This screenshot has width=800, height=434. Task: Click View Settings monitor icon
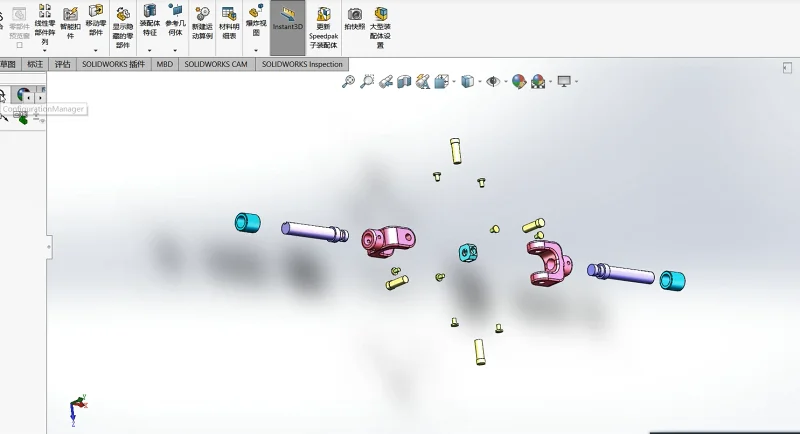564,81
